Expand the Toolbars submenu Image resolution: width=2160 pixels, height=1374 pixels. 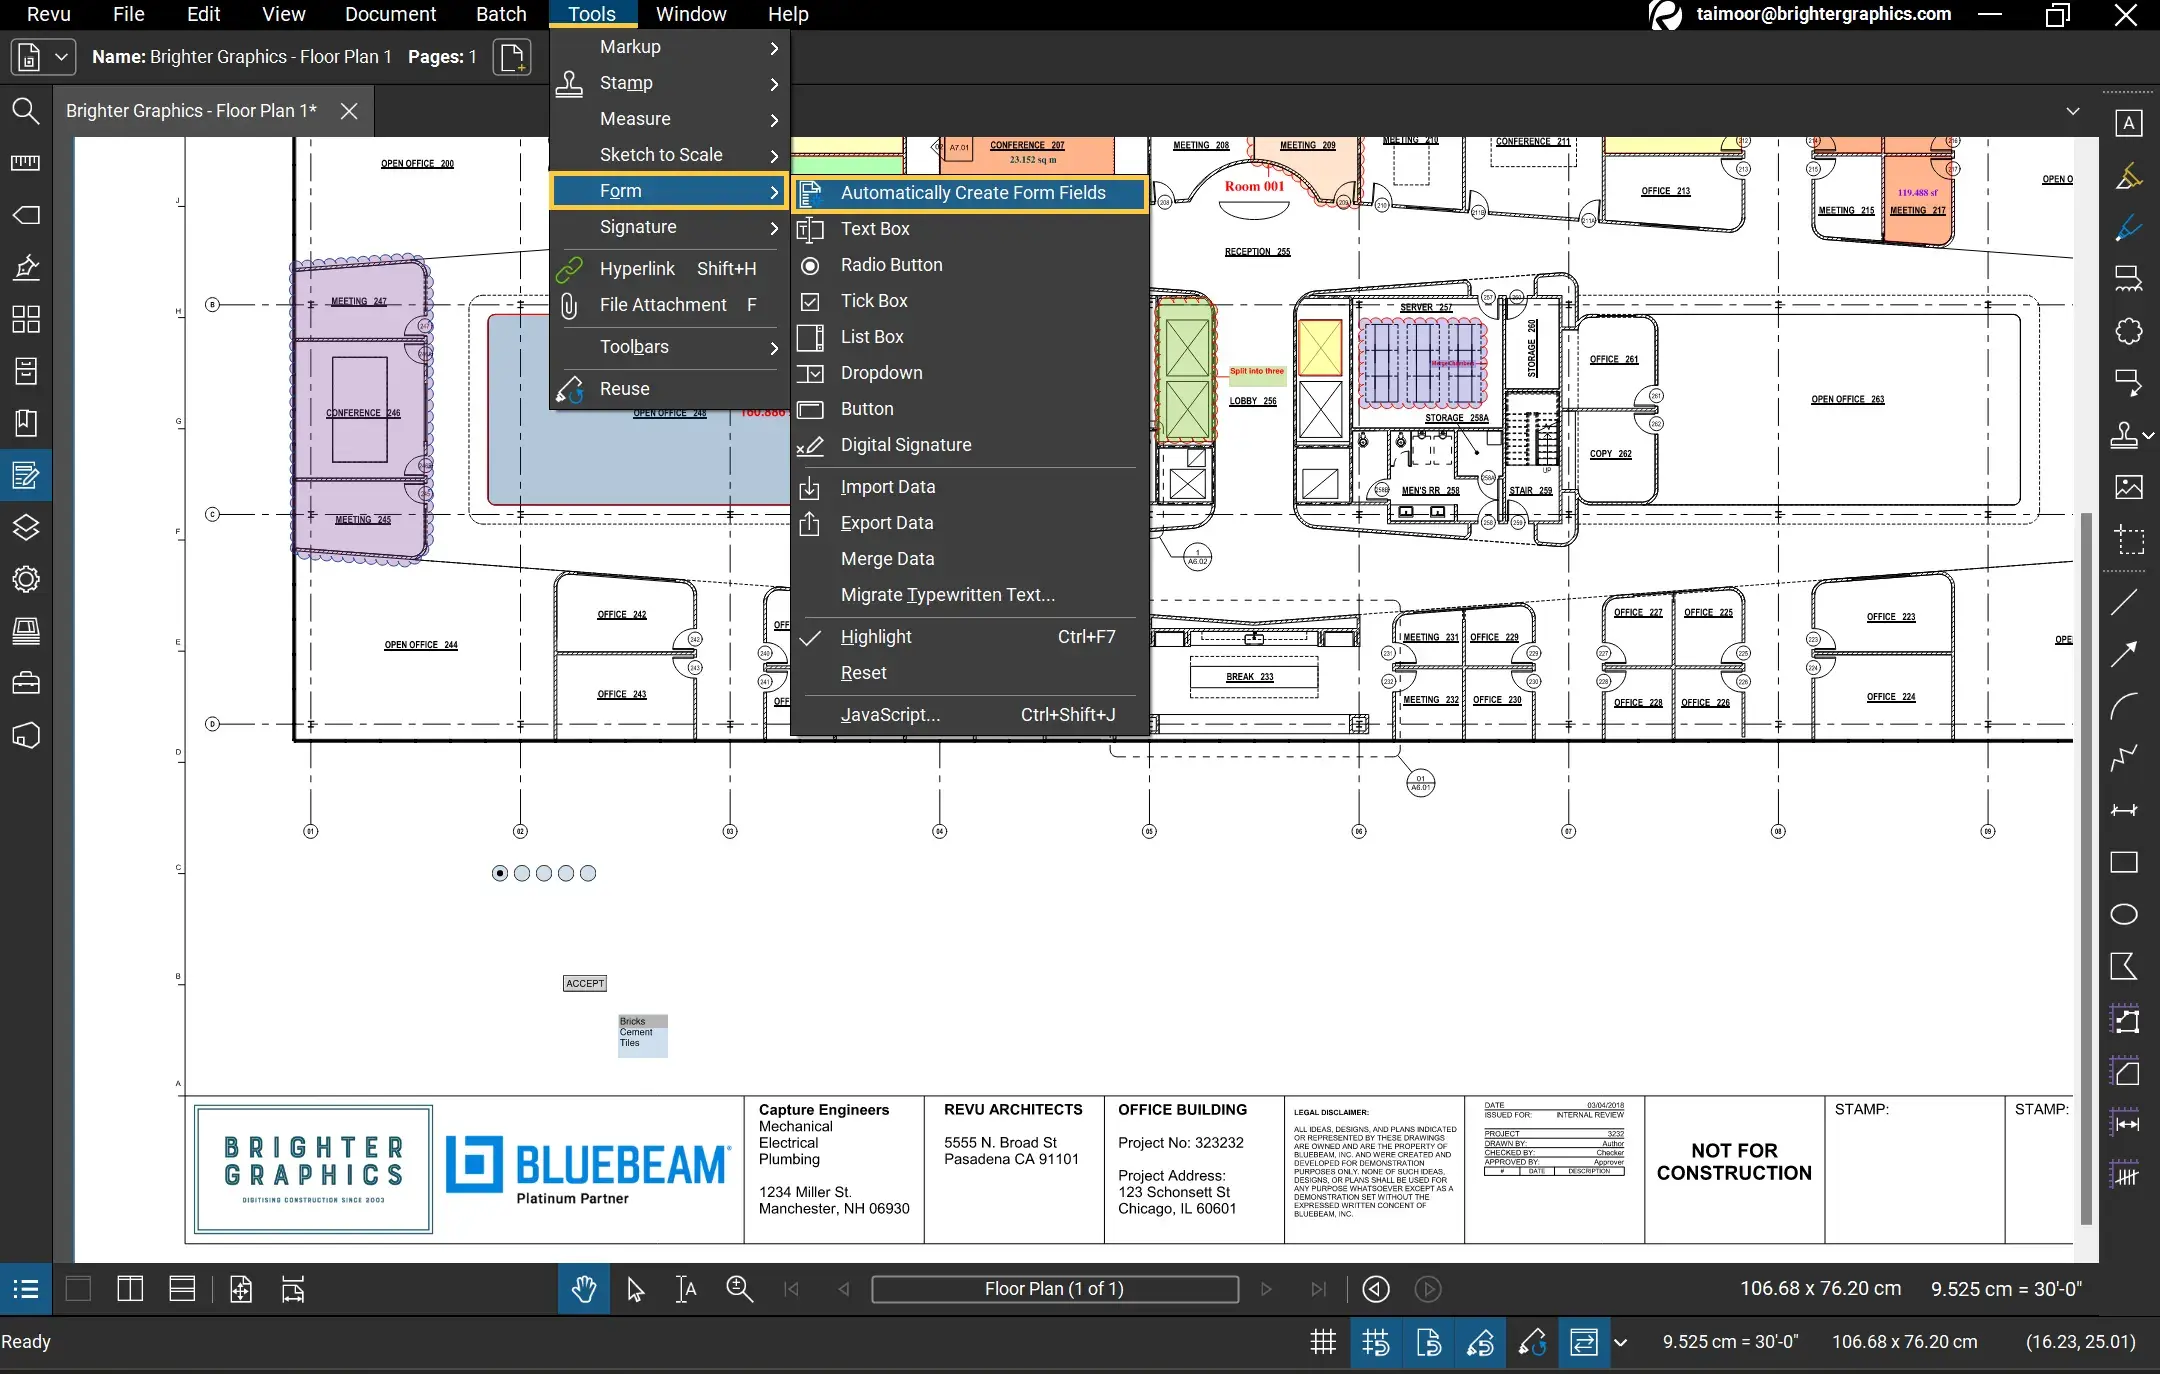[x=668, y=347]
